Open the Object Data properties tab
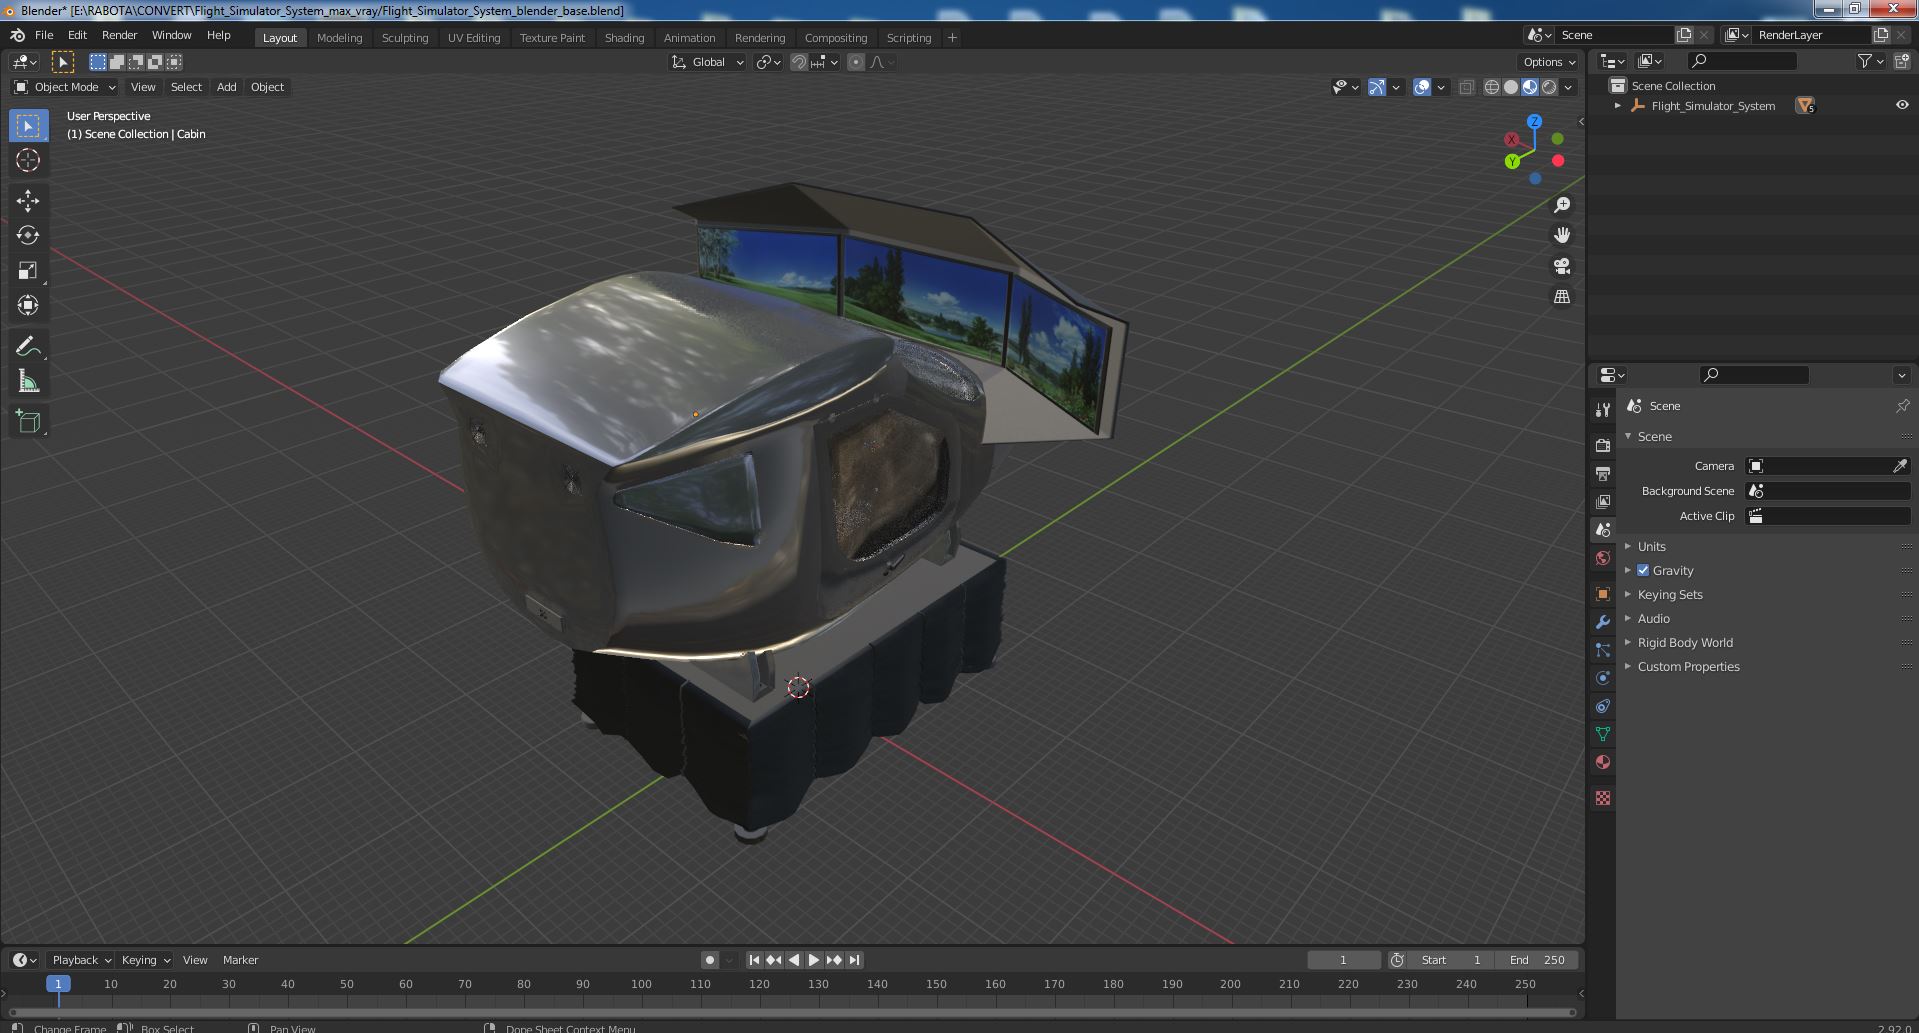Screen dimensions: 1919x1033 [1603, 734]
